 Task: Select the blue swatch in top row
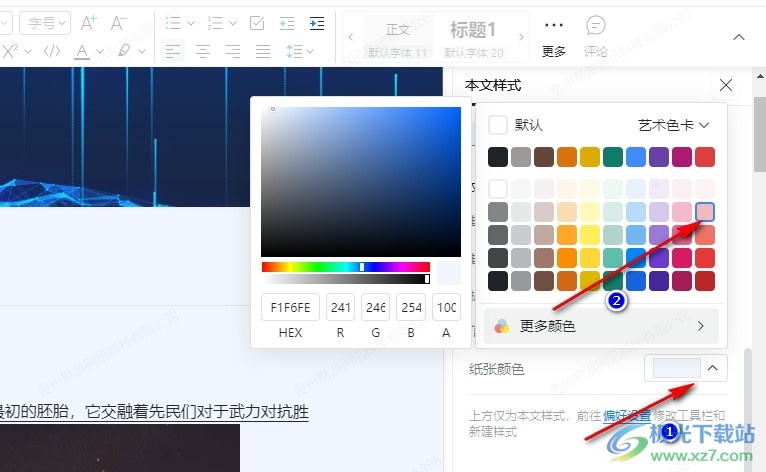click(636, 157)
